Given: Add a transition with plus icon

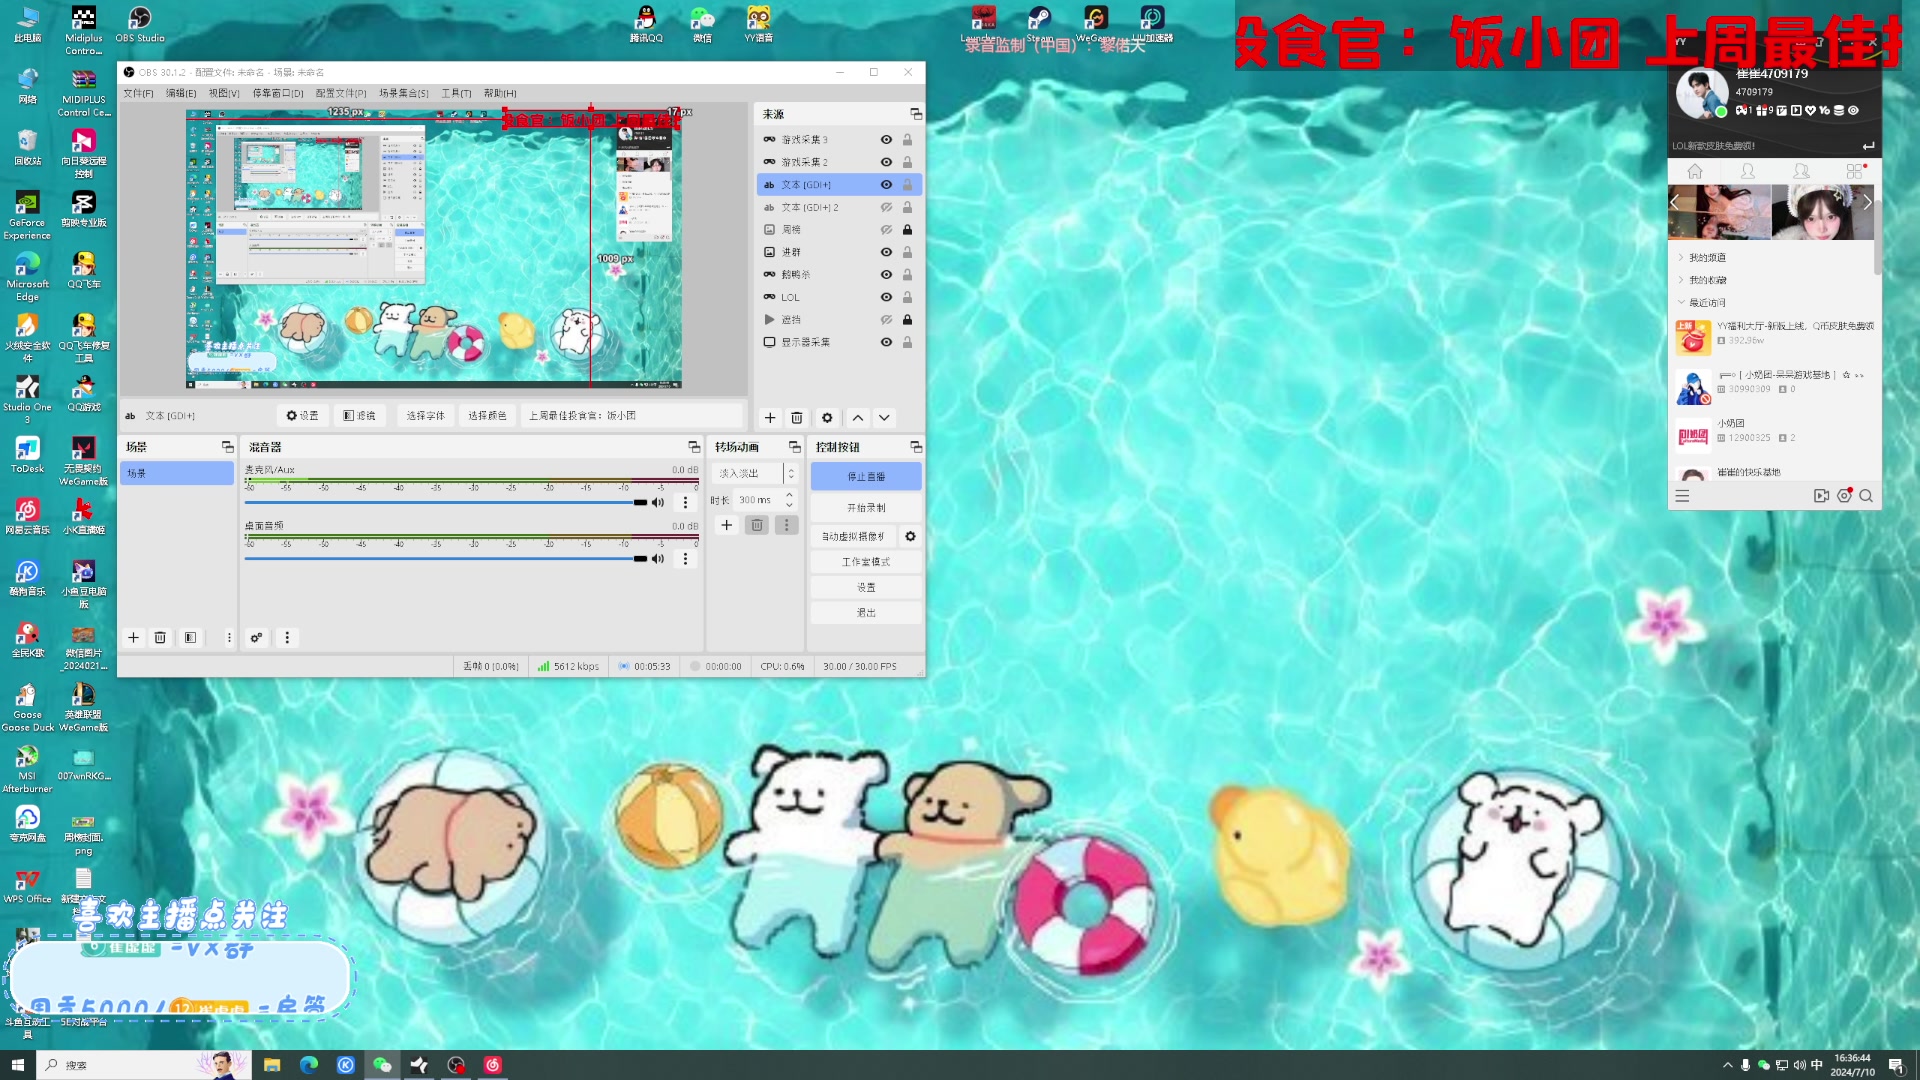Looking at the screenshot, I should tap(727, 525).
